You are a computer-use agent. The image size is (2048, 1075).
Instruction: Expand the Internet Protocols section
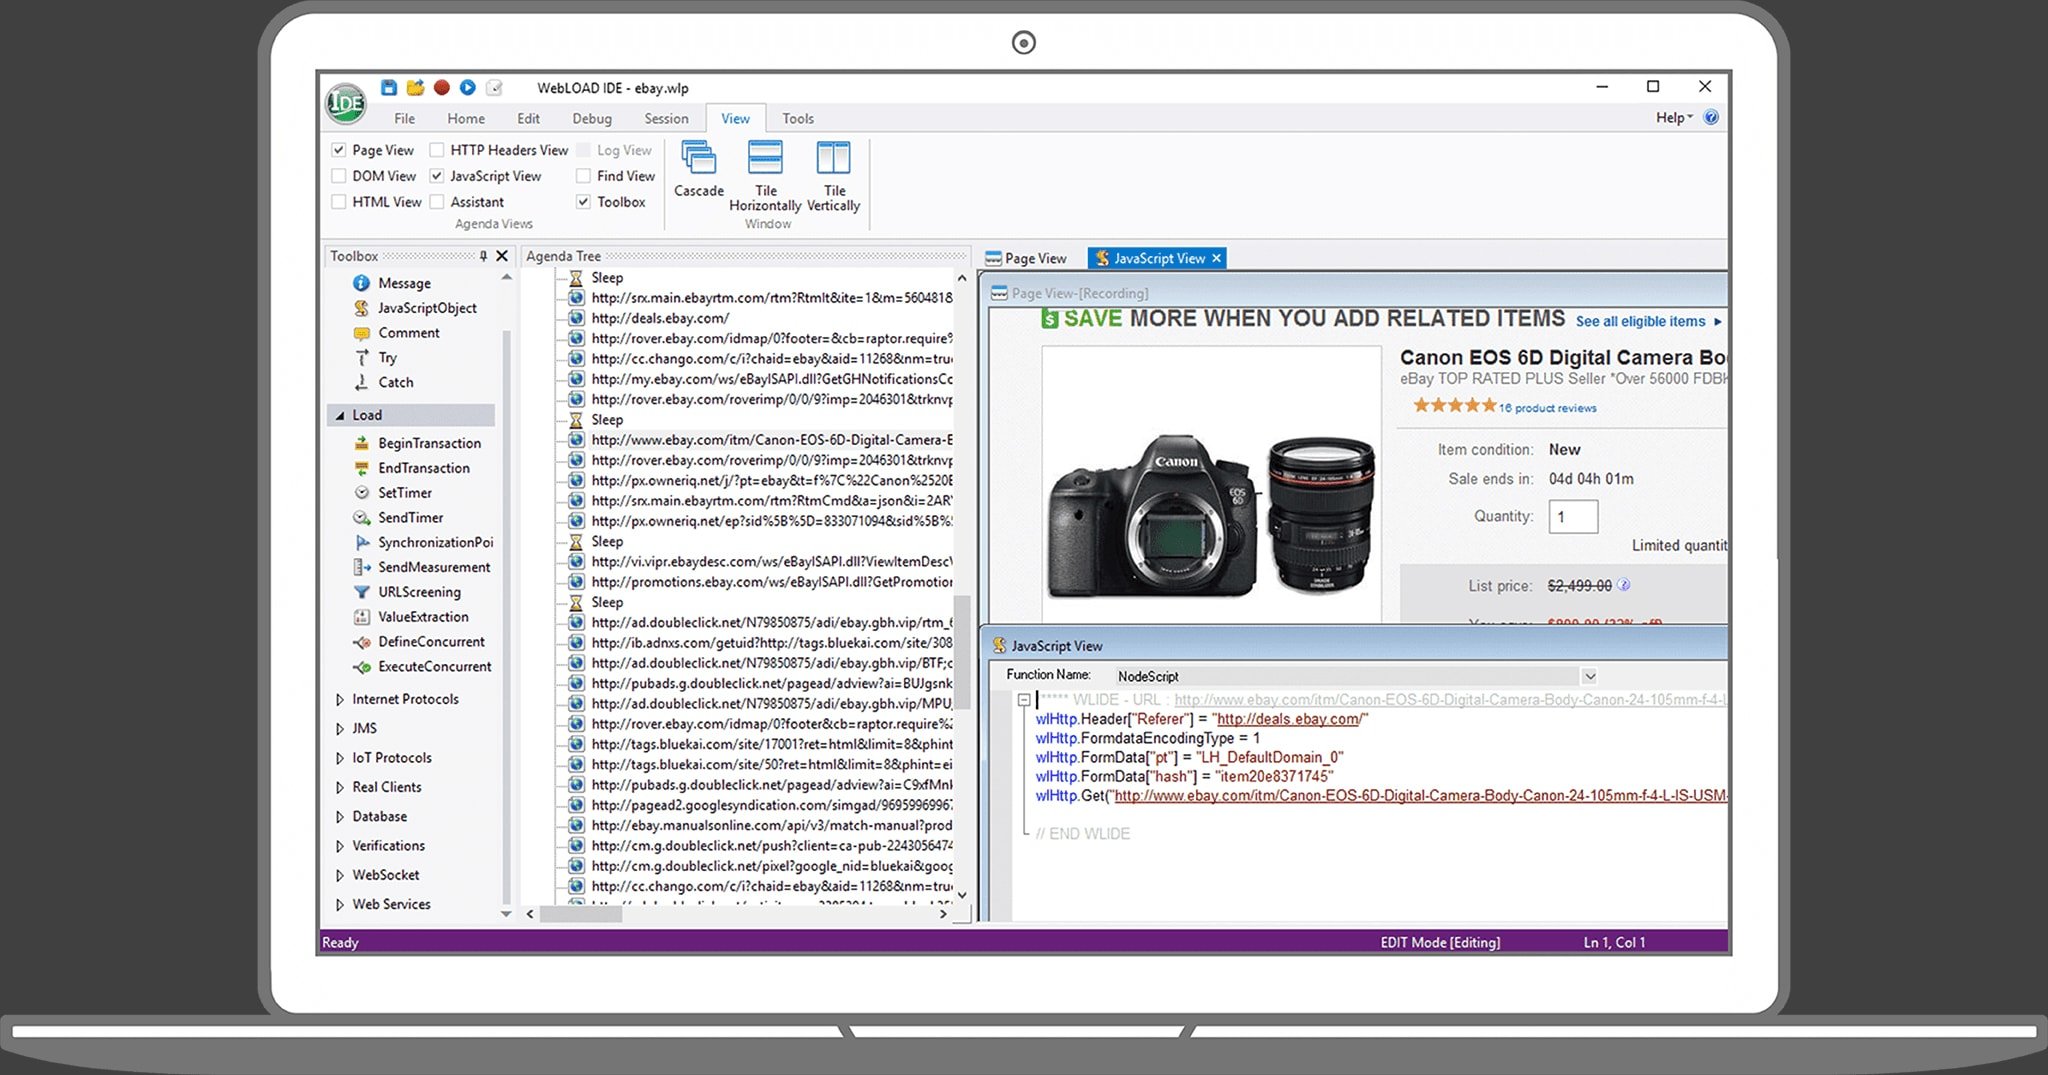tap(340, 700)
